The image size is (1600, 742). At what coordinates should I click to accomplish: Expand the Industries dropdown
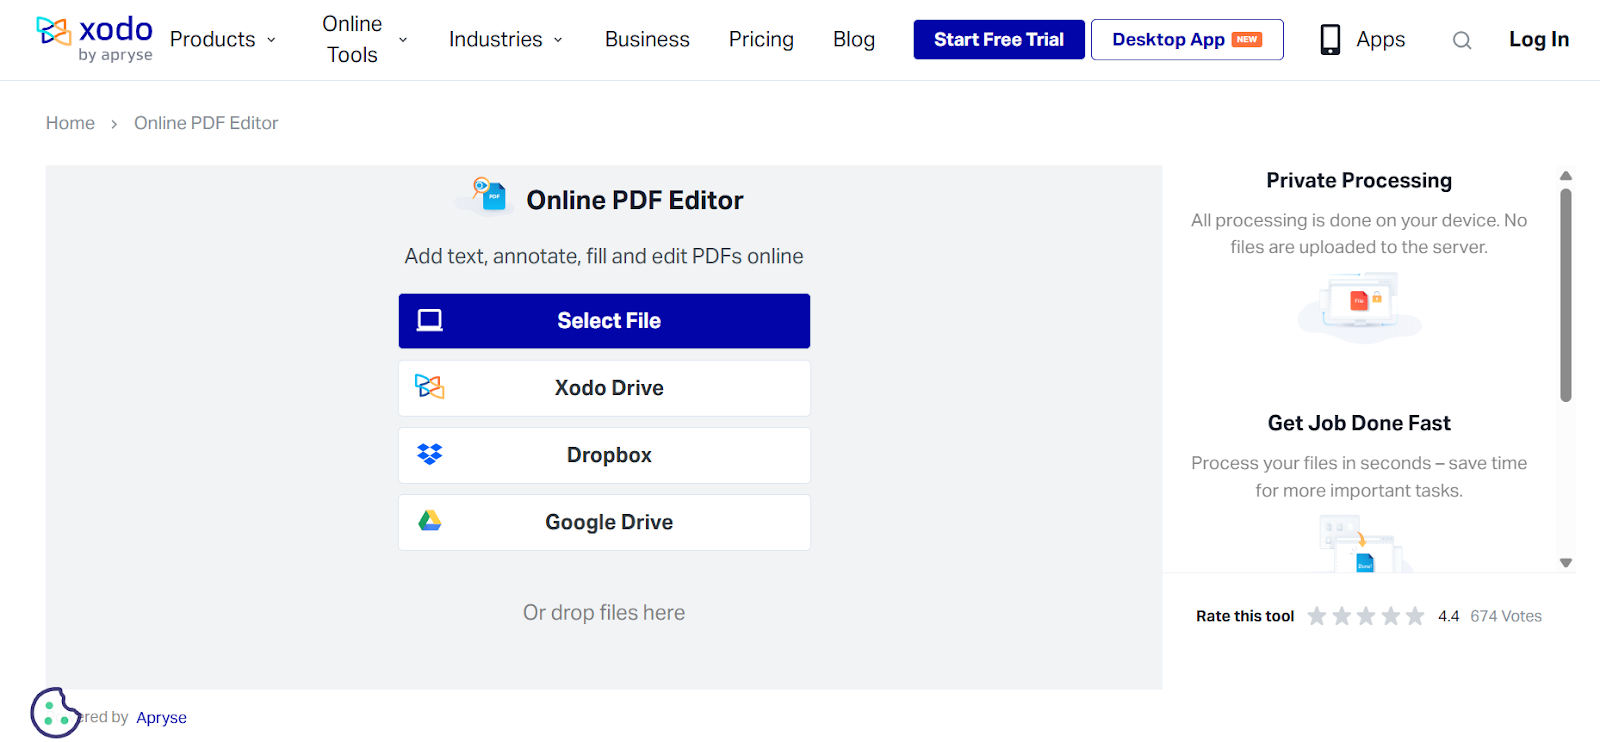(x=505, y=39)
